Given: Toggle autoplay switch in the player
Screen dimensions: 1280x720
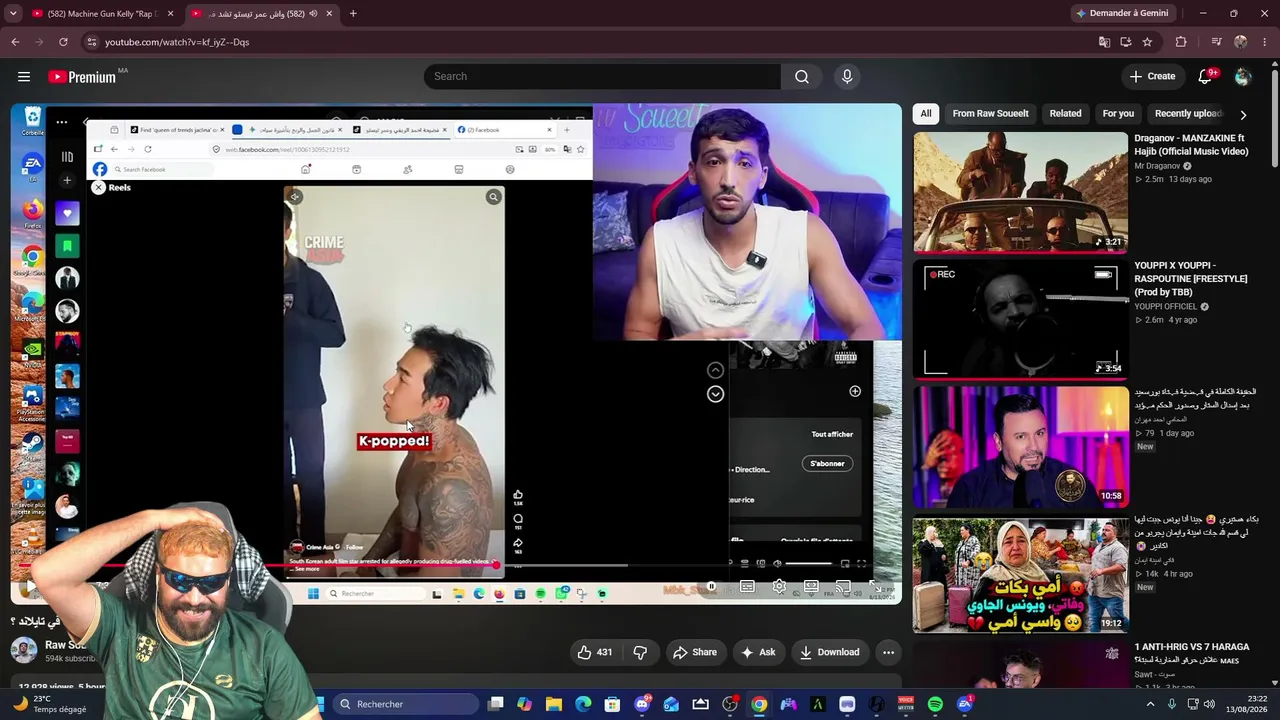Looking at the screenshot, I should (x=711, y=587).
